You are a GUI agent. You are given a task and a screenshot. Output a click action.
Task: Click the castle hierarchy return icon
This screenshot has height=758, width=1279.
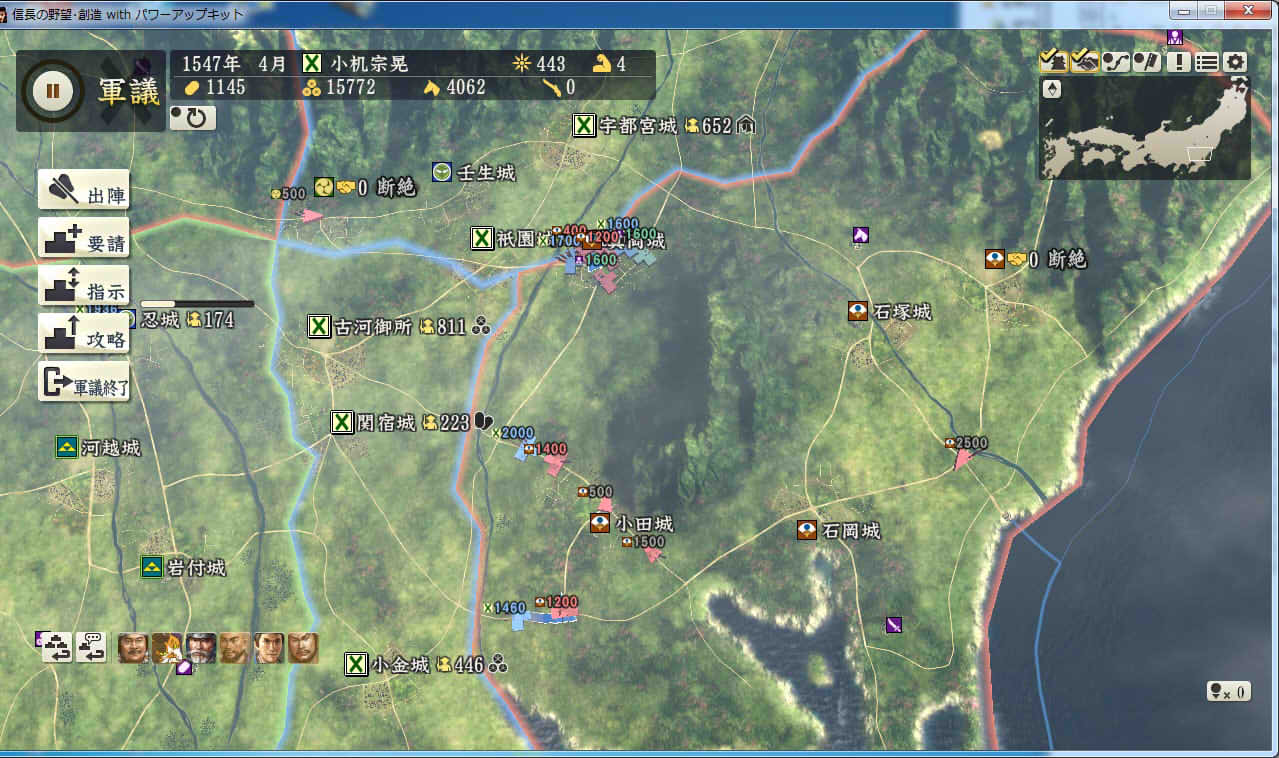(55, 648)
